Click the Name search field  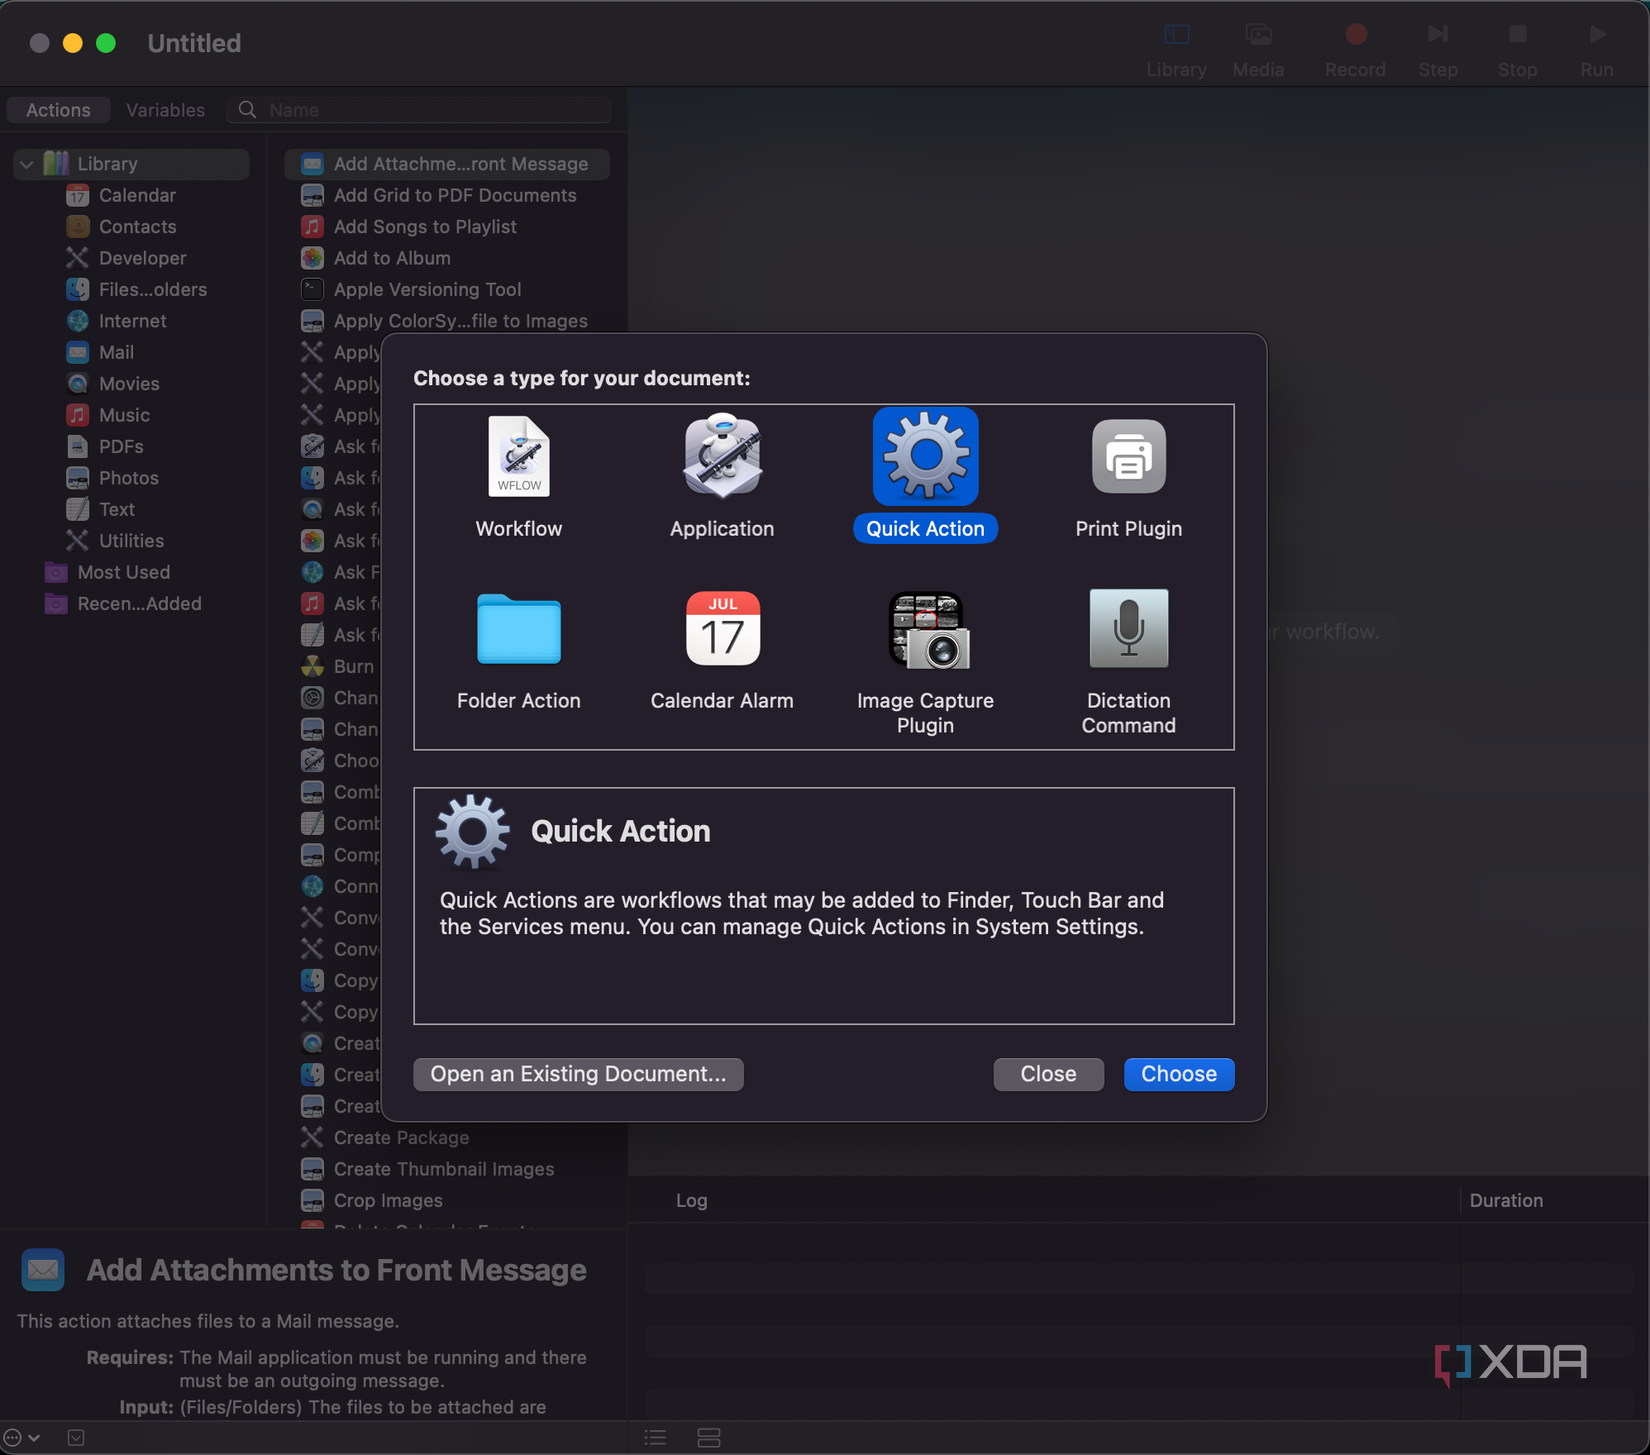[435, 110]
